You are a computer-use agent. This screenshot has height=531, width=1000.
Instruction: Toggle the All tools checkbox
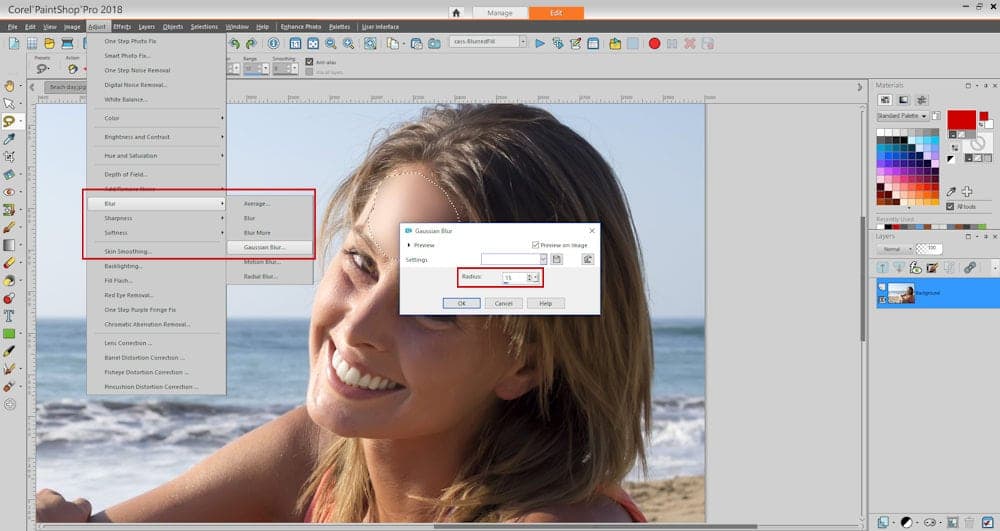click(950, 206)
